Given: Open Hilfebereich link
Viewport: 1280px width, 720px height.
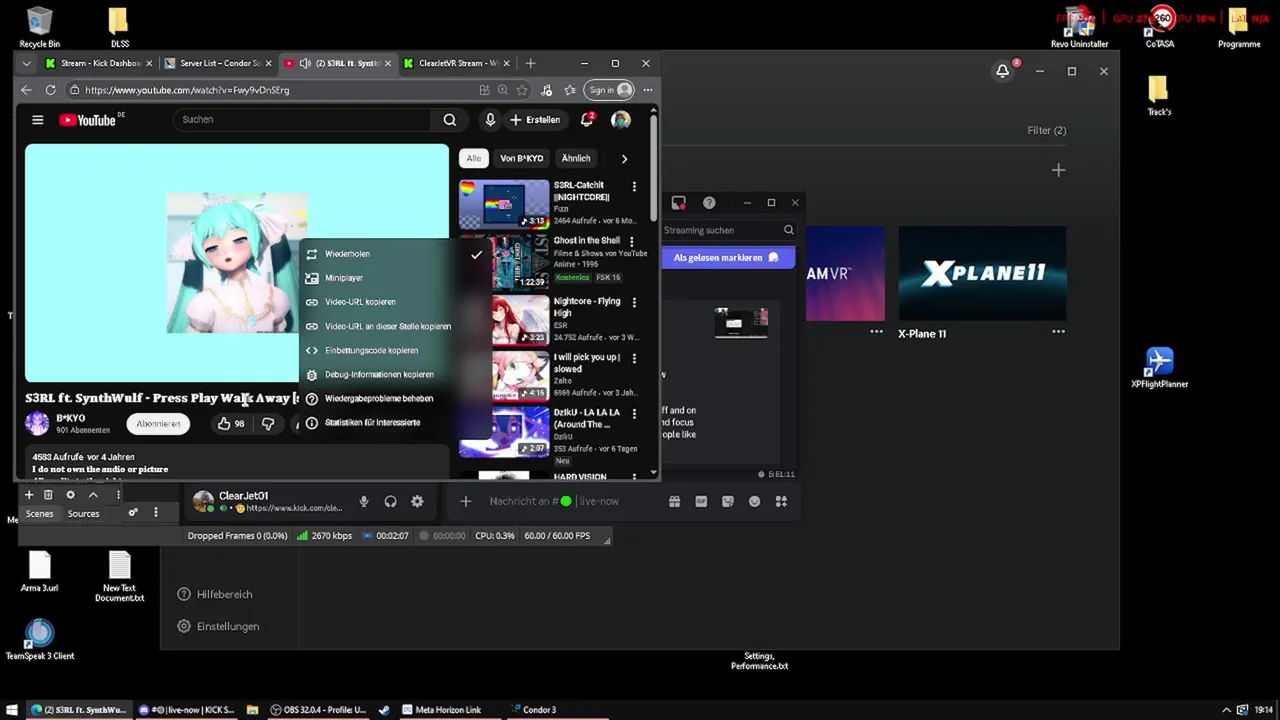Looking at the screenshot, I should pyautogui.click(x=215, y=594).
